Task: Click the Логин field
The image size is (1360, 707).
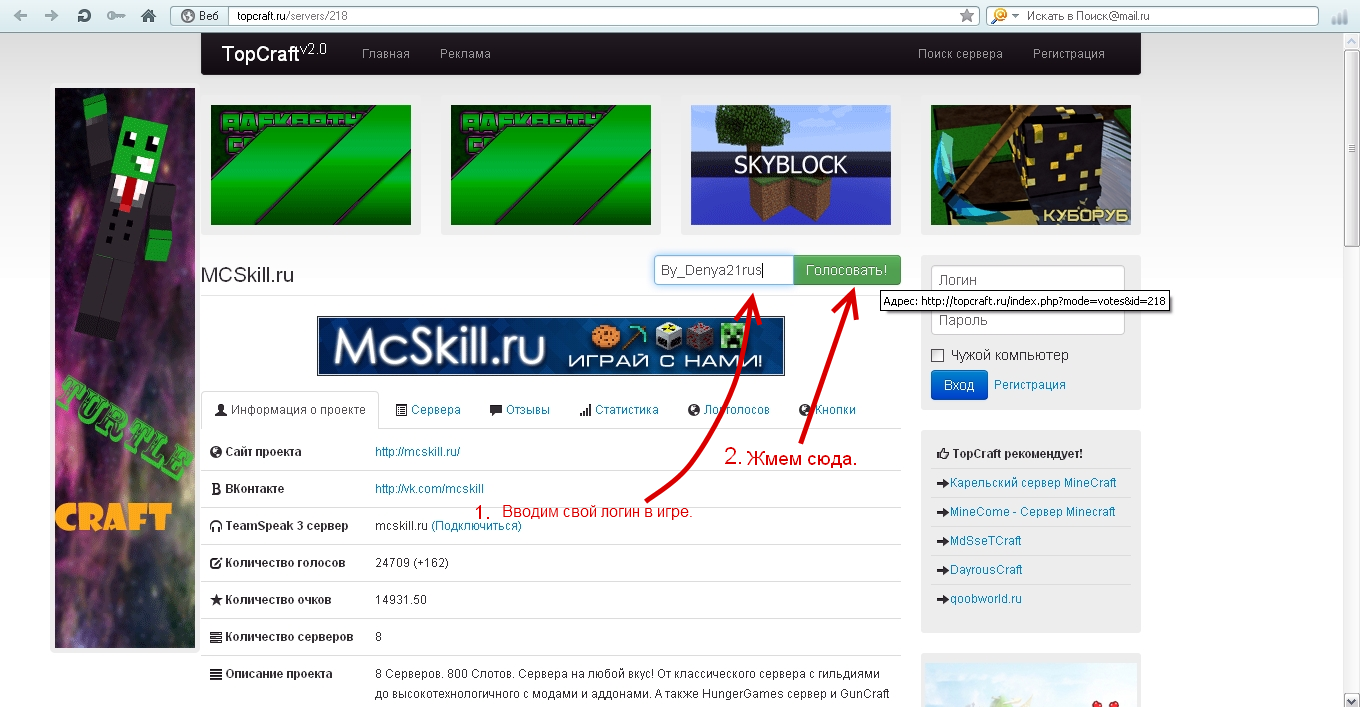Action: pos(1028,280)
